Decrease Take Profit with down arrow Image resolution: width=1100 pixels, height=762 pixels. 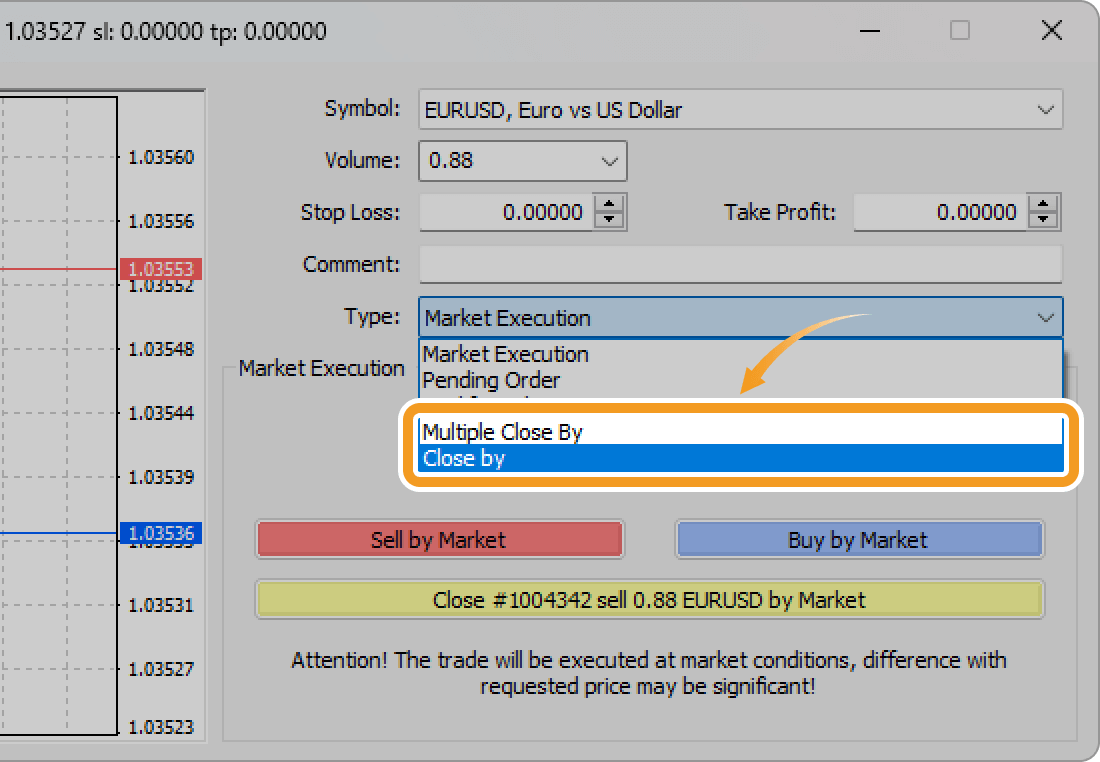pyautogui.click(x=1043, y=221)
